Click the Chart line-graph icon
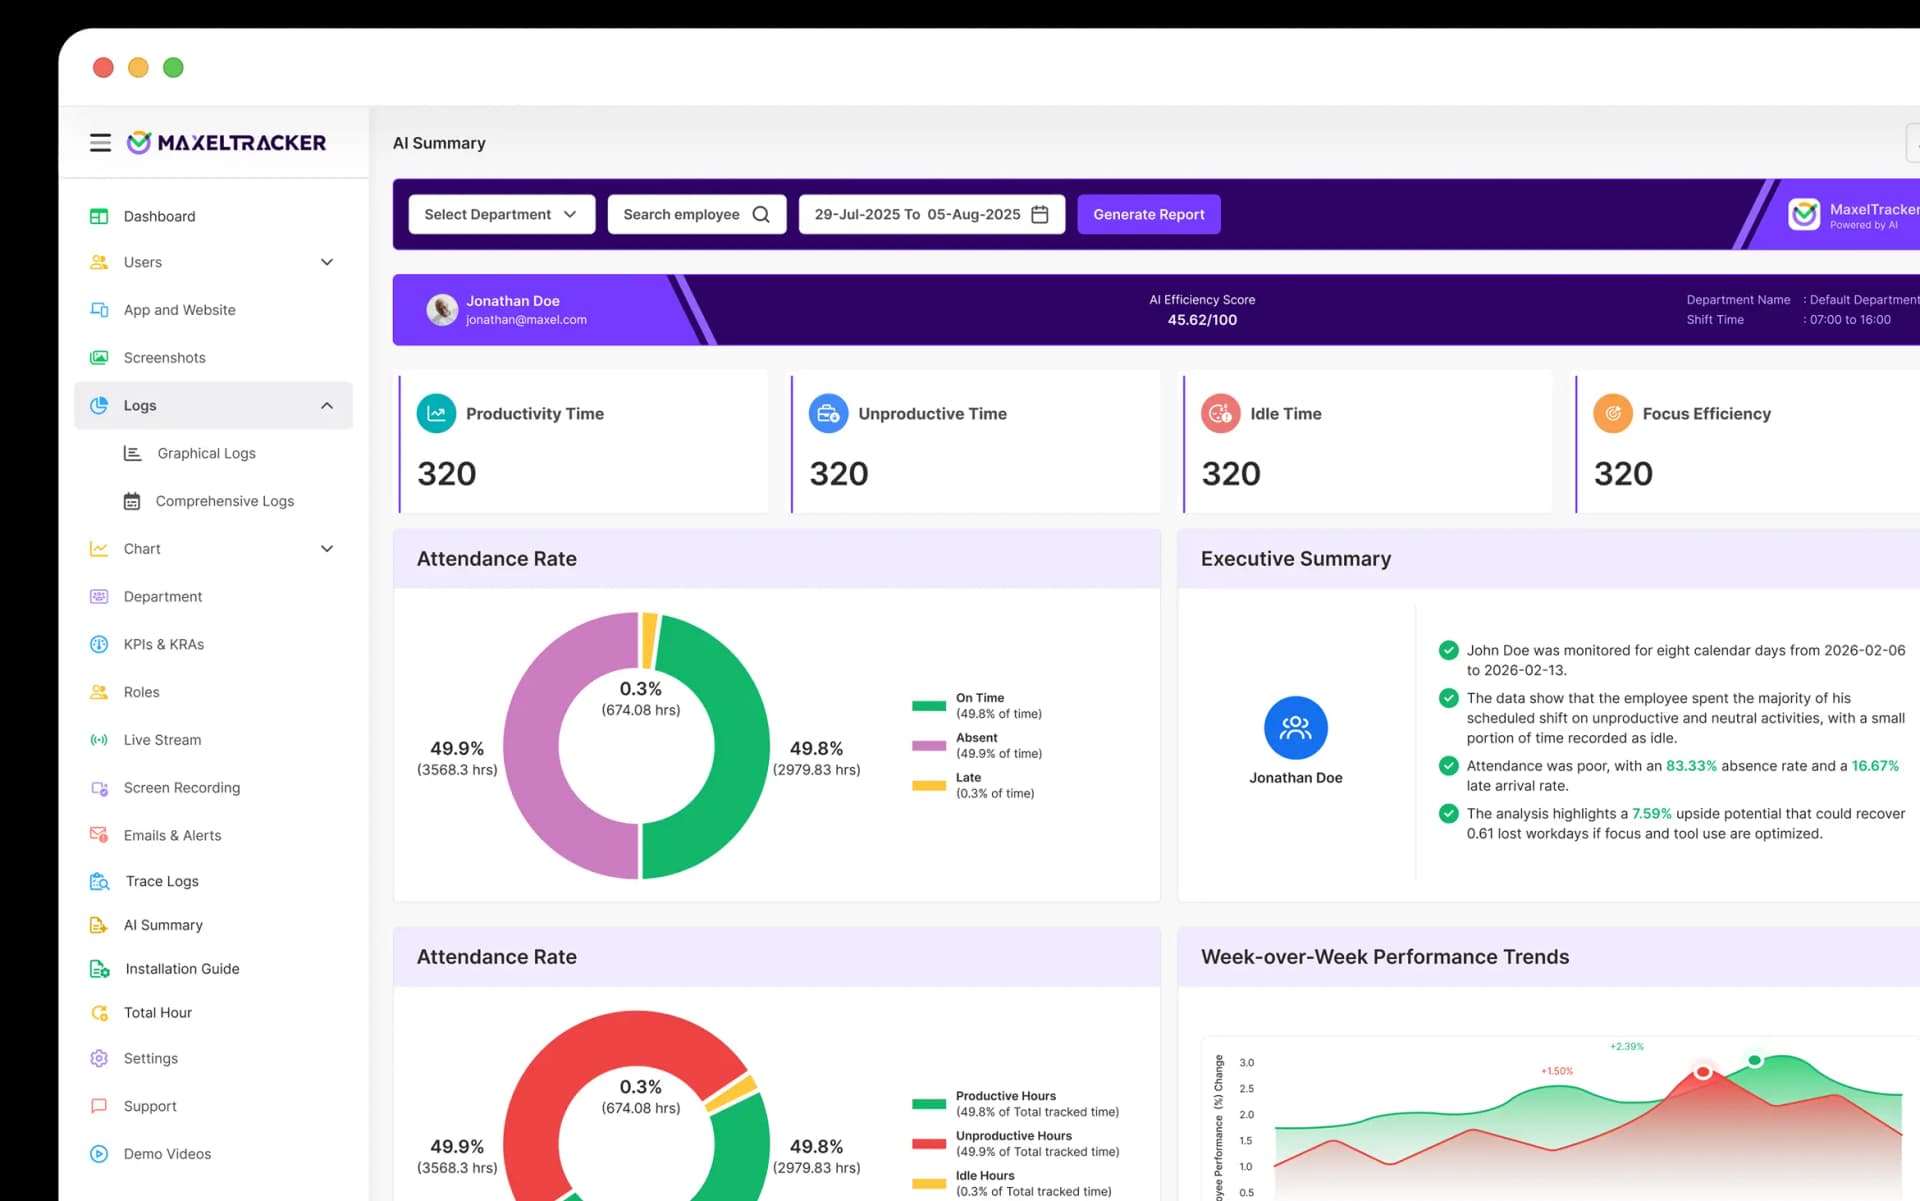This screenshot has height=1201, width=1920. [x=99, y=549]
